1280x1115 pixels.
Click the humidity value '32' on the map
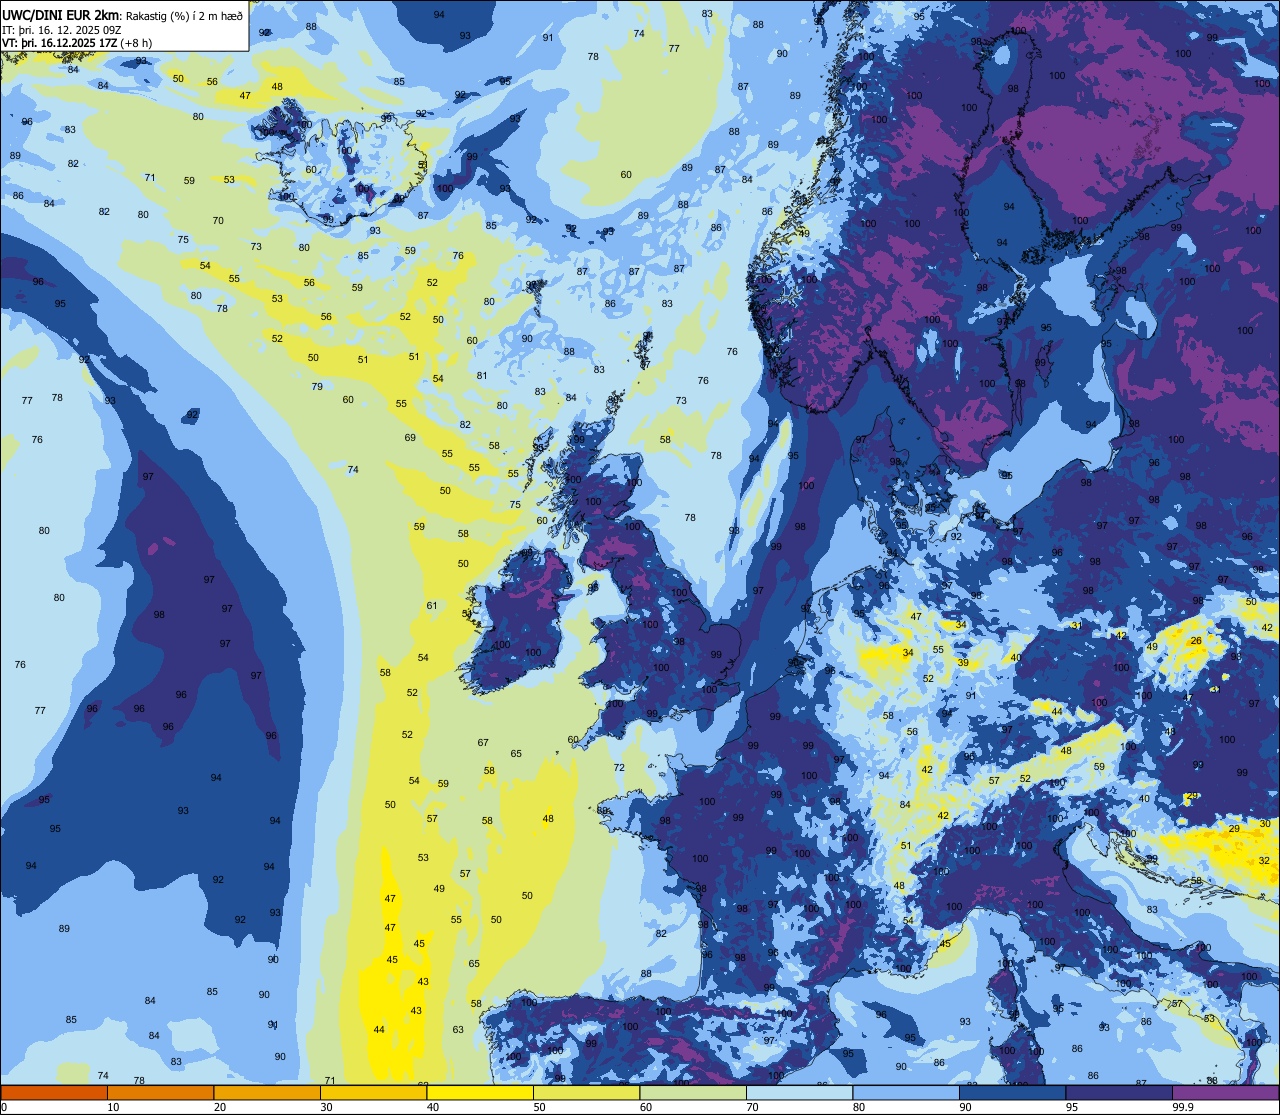[x=1264, y=860]
